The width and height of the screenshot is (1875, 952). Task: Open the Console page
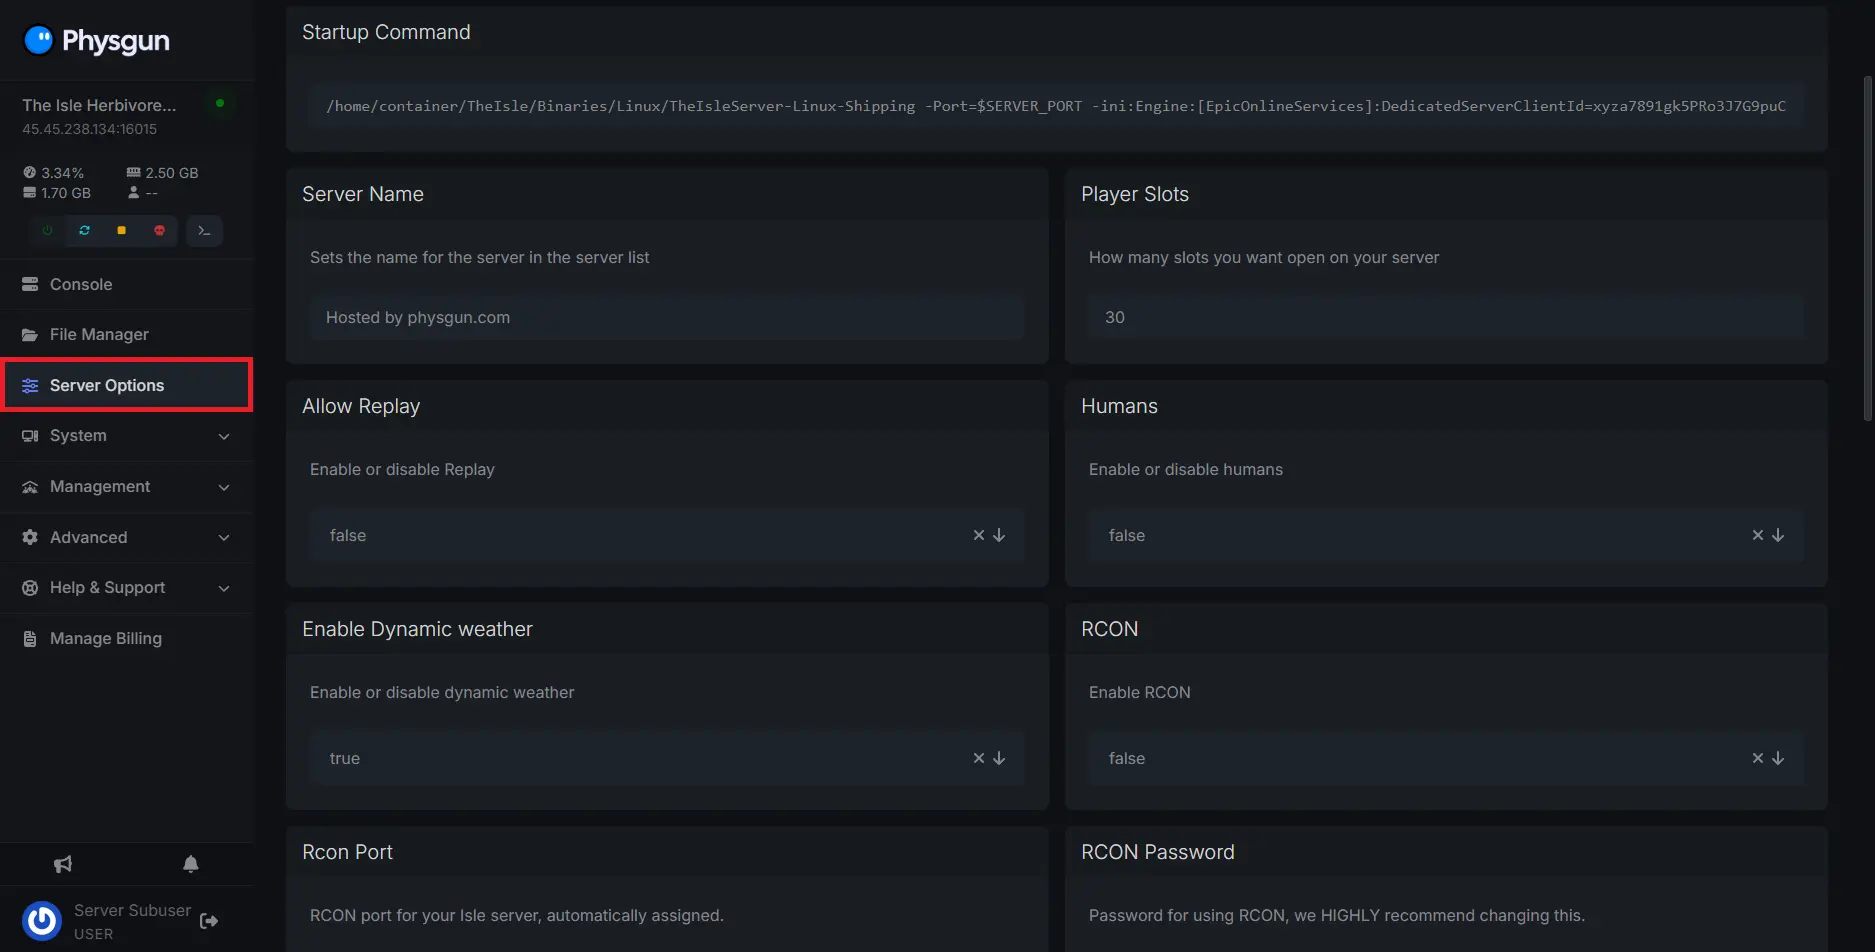(81, 284)
